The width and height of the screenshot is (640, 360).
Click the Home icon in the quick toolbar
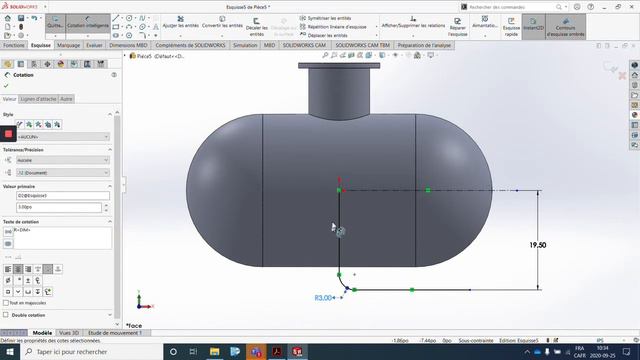coord(8,18)
